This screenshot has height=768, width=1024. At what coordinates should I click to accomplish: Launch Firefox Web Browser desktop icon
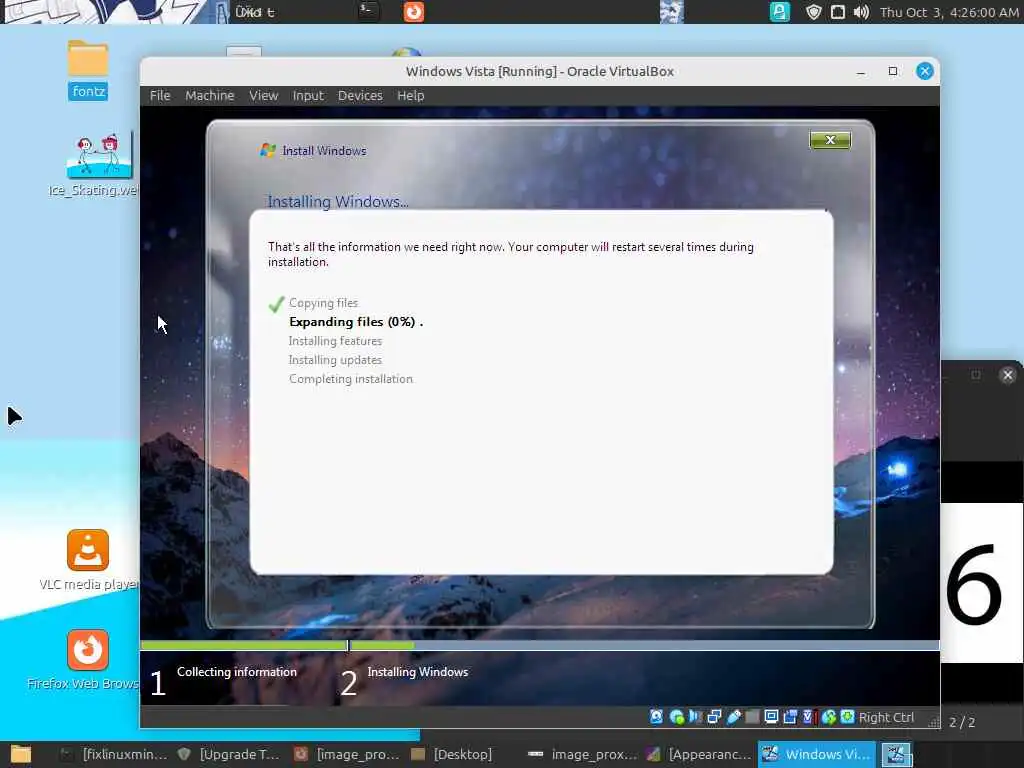tap(88, 660)
